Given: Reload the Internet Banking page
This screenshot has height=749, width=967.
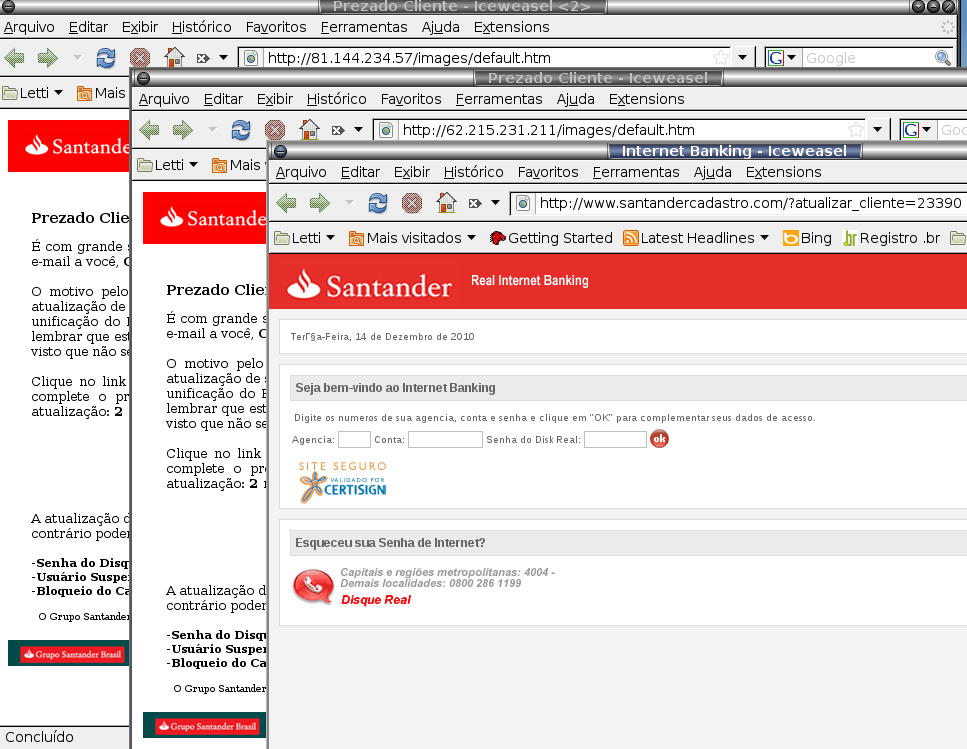Looking at the screenshot, I should tap(377, 203).
